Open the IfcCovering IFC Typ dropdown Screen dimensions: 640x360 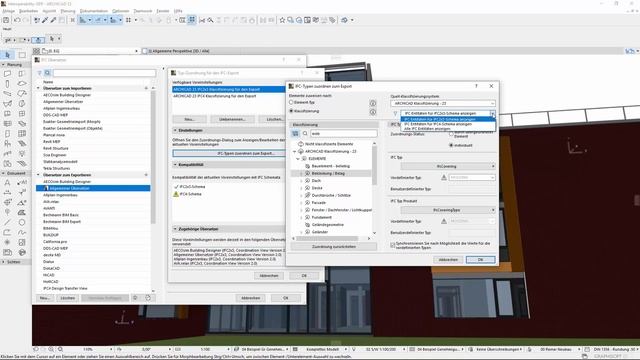[448, 166]
